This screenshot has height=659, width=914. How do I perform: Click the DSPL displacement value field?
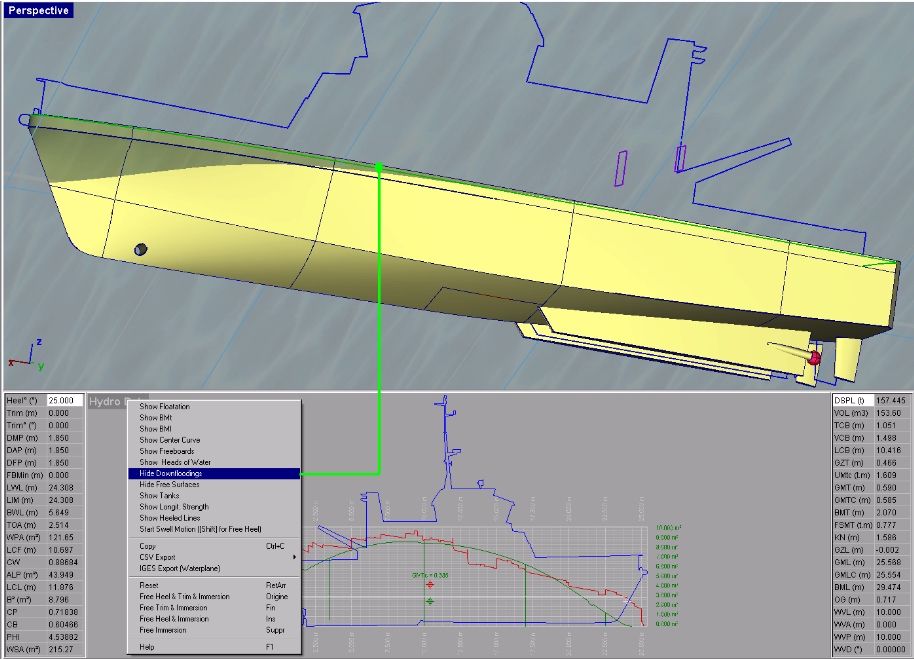tap(892, 400)
